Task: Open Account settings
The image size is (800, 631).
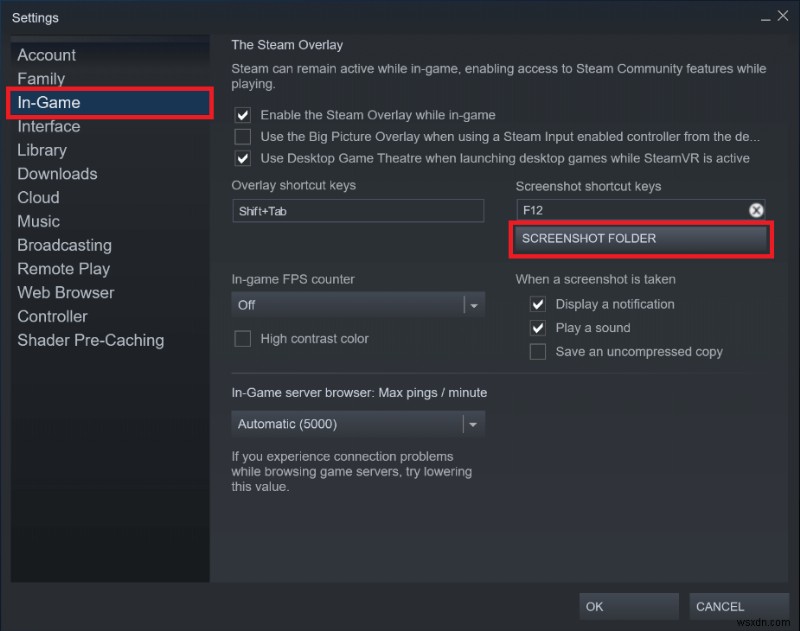Action: tap(46, 55)
